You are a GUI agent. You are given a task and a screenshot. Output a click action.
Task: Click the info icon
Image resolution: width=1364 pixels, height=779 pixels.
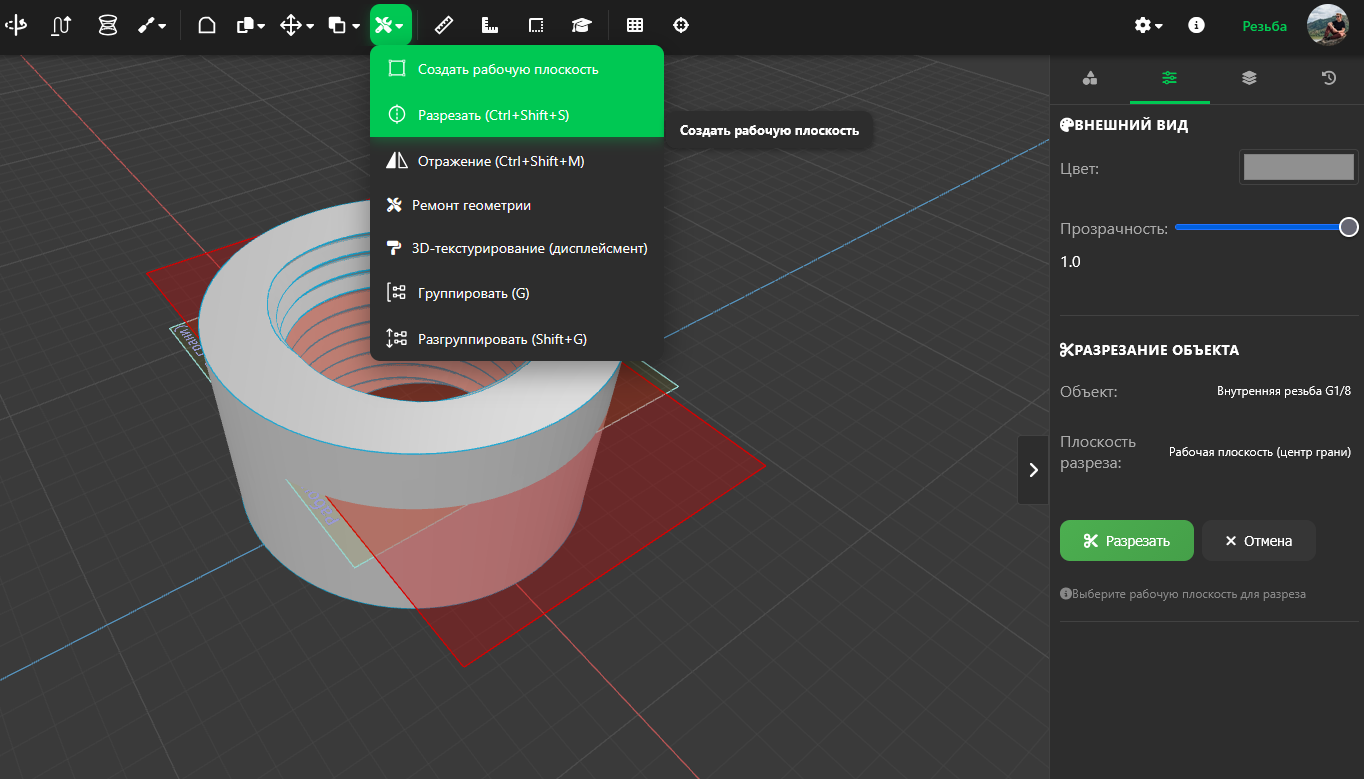tap(1196, 26)
